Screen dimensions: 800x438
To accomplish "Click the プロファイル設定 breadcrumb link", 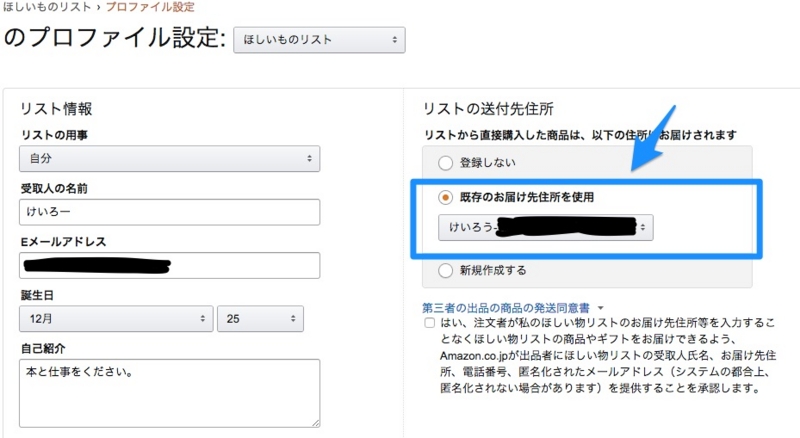I will [x=150, y=7].
